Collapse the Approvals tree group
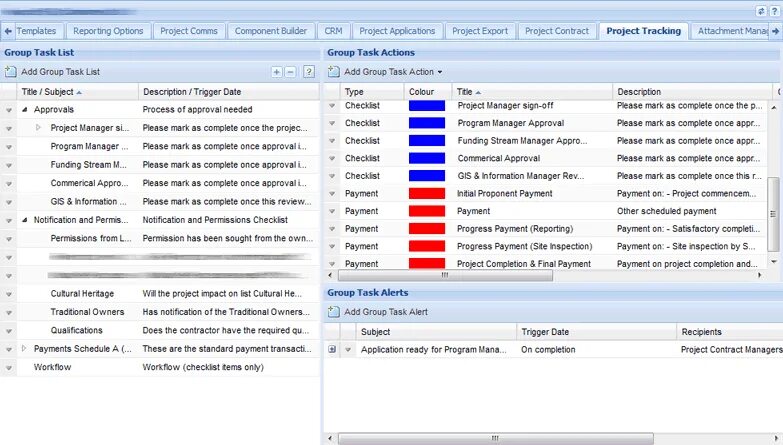This screenshot has width=783, height=445. pos(24,109)
